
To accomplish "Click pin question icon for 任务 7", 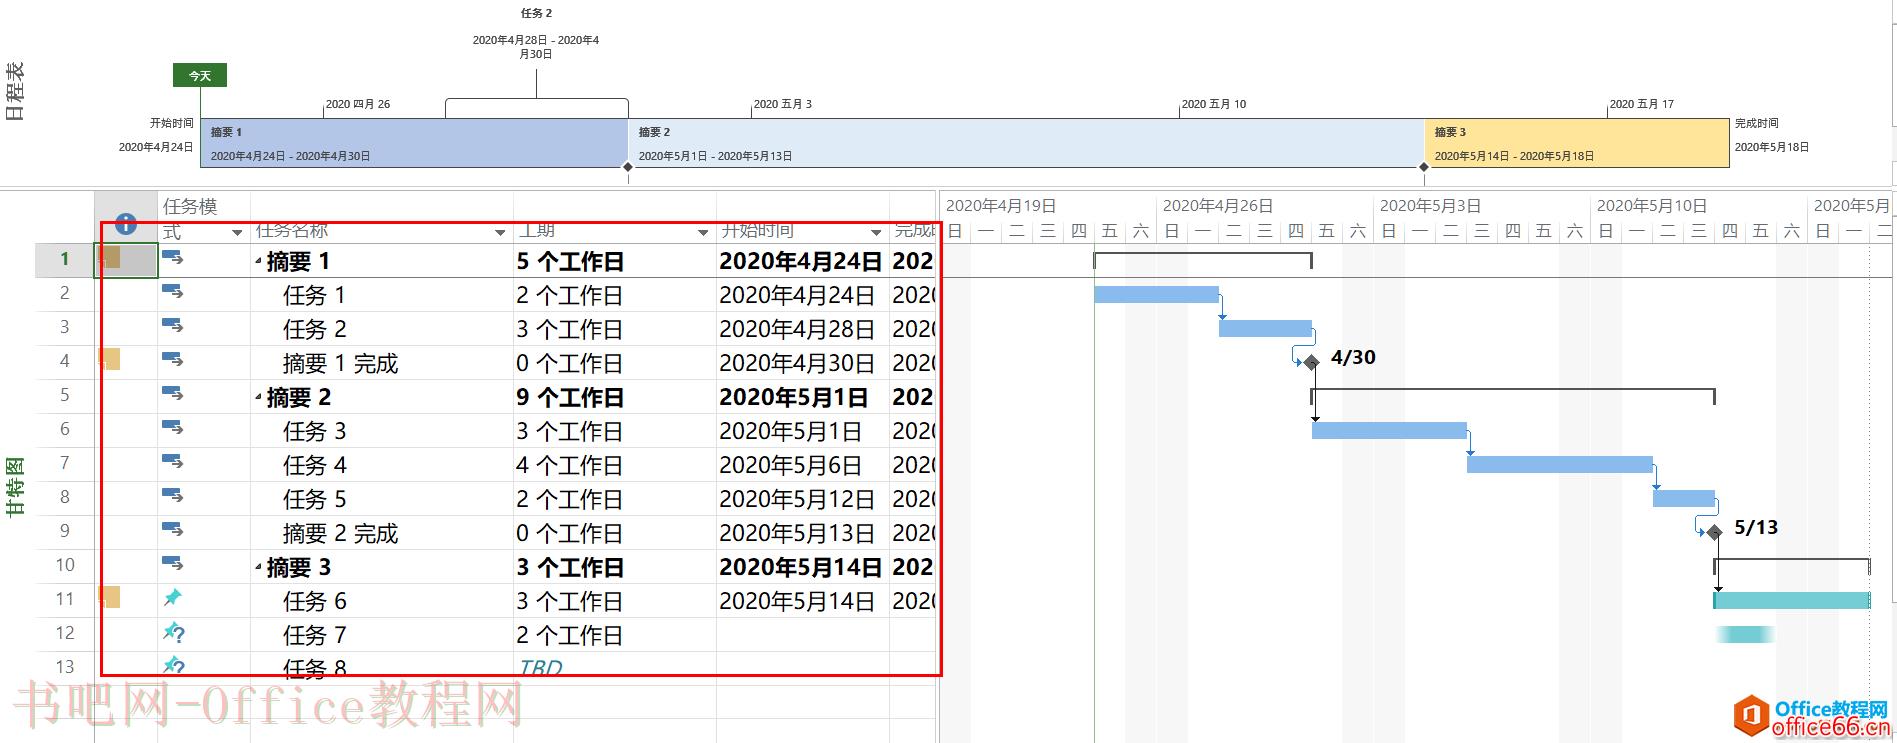I will [174, 632].
